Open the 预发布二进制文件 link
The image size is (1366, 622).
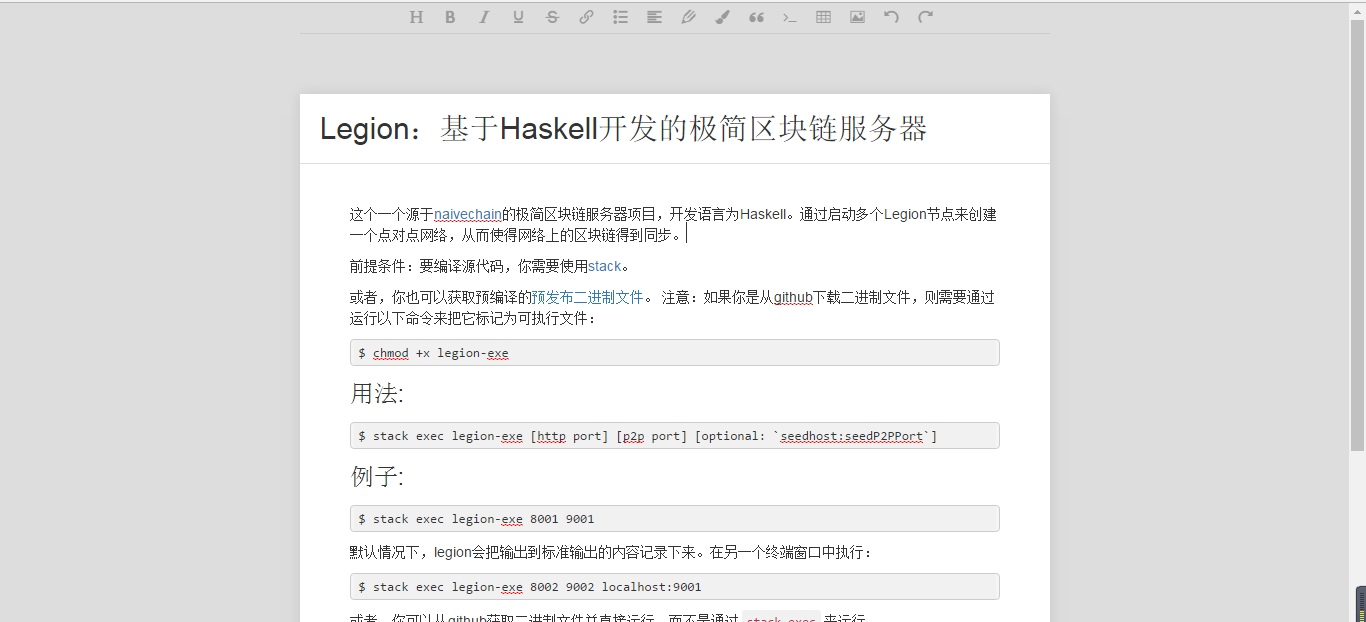pos(587,297)
